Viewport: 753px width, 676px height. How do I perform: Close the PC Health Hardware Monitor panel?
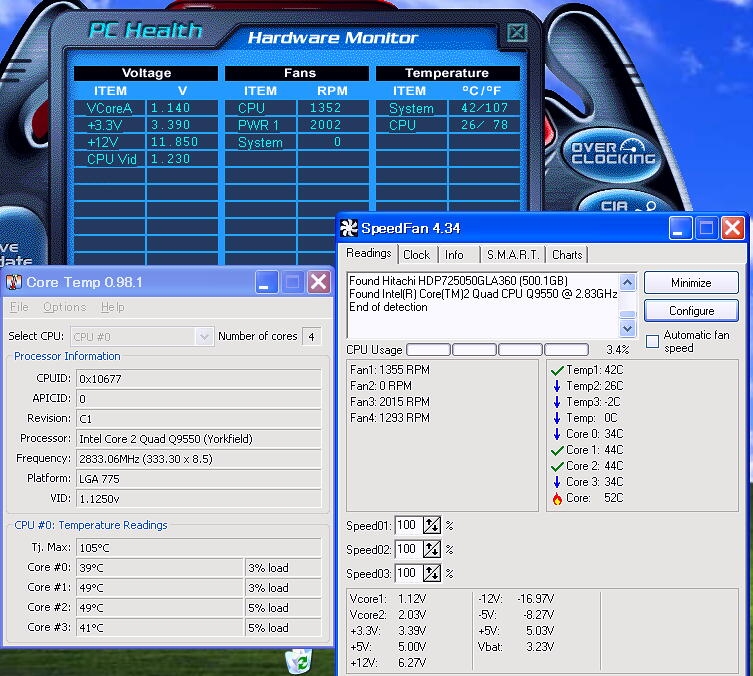pyautogui.click(x=516, y=32)
